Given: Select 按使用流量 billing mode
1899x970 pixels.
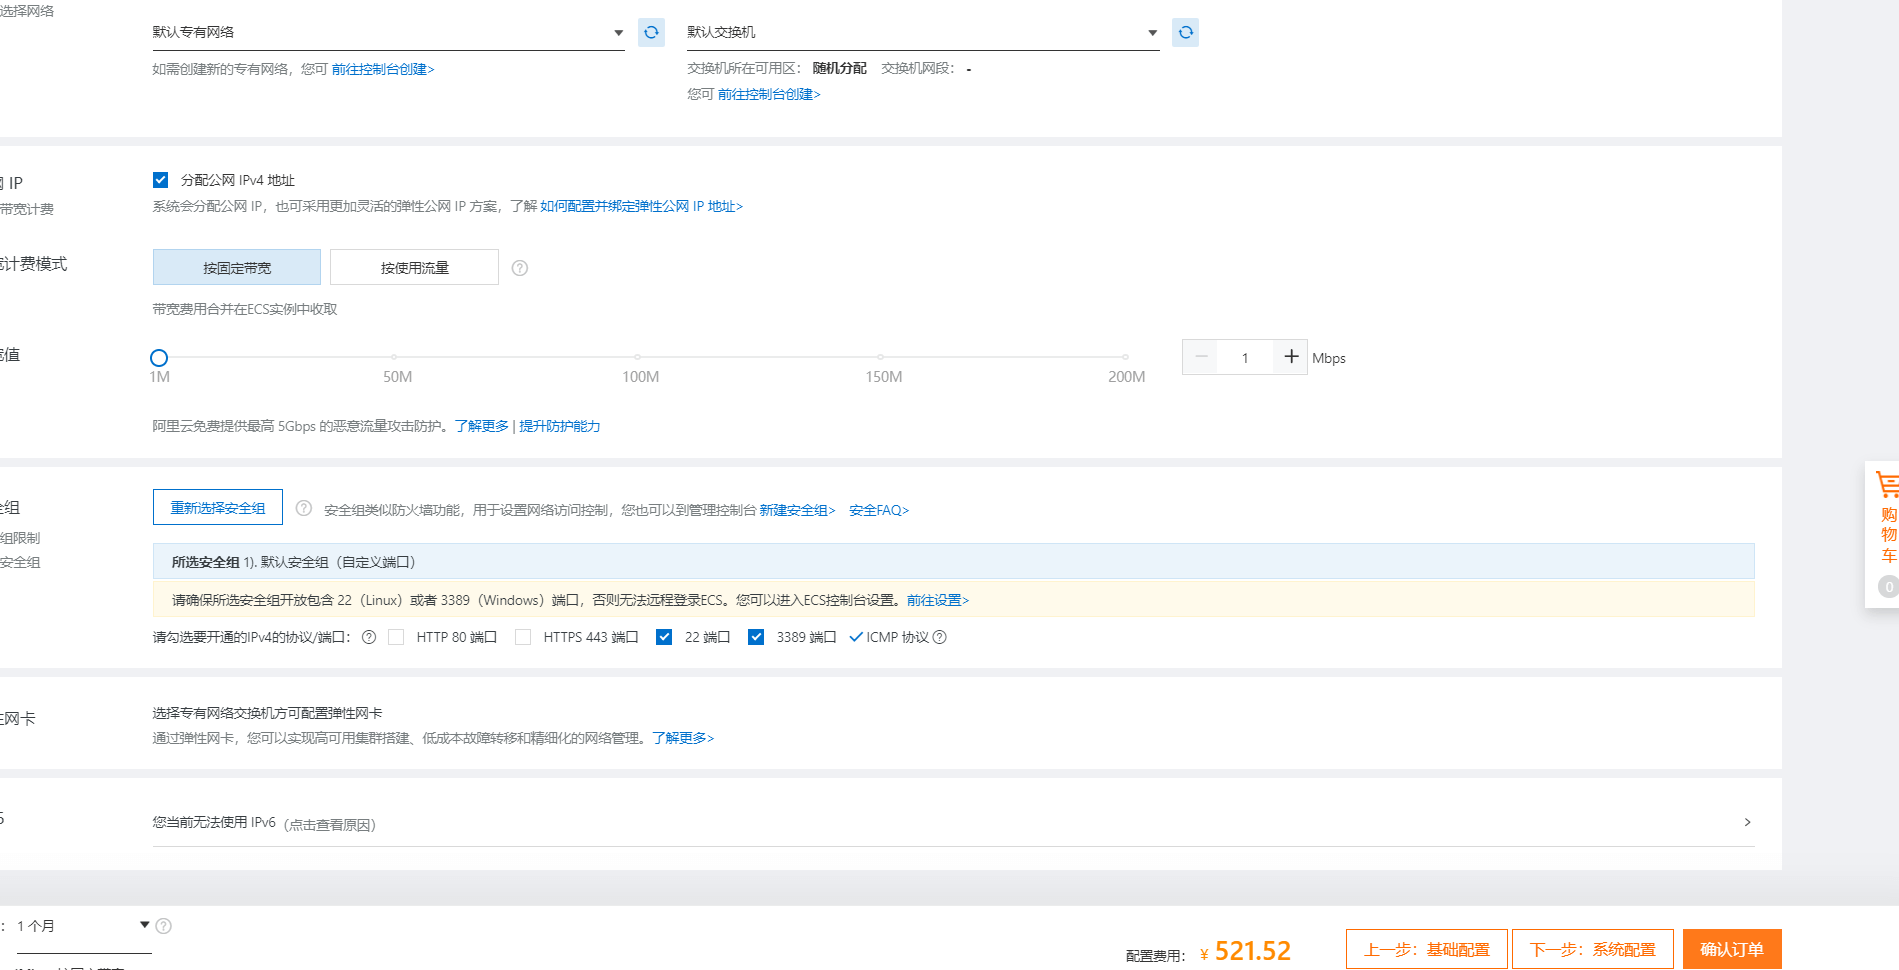Looking at the screenshot, I should 414,268.
